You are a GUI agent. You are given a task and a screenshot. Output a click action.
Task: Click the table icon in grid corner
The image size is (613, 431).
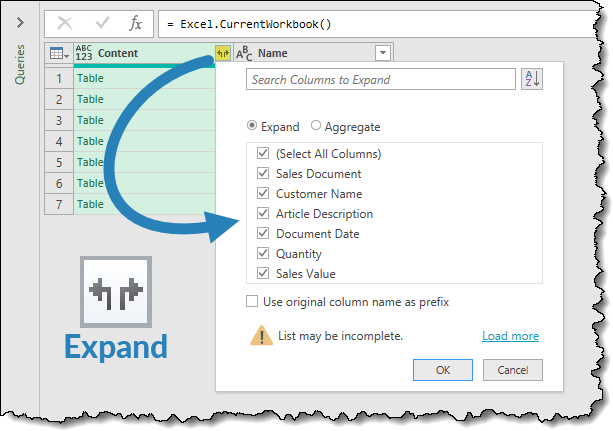click(x=59, y=53)
